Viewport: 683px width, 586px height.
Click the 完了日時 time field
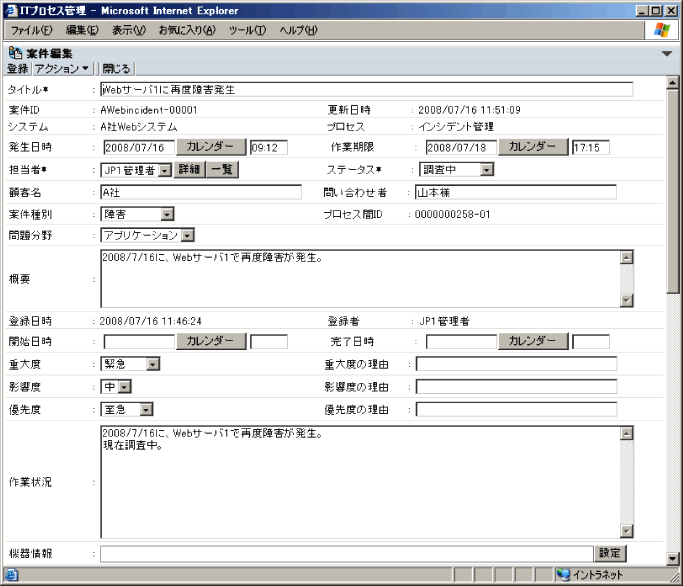point(591,342)
